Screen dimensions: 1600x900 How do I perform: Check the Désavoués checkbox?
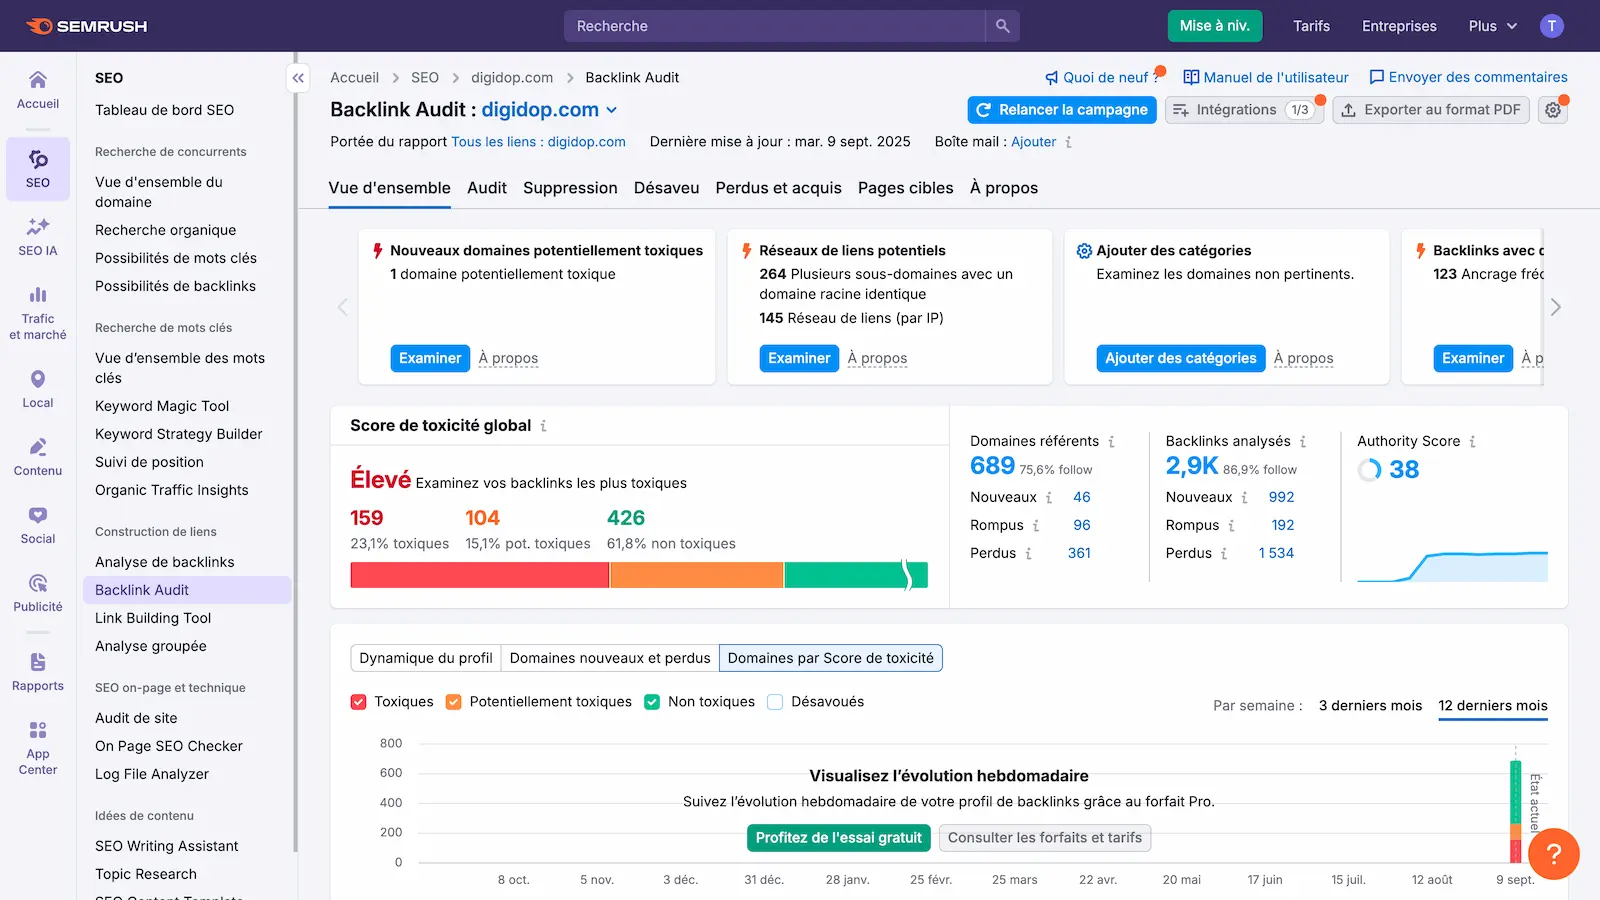775,702
